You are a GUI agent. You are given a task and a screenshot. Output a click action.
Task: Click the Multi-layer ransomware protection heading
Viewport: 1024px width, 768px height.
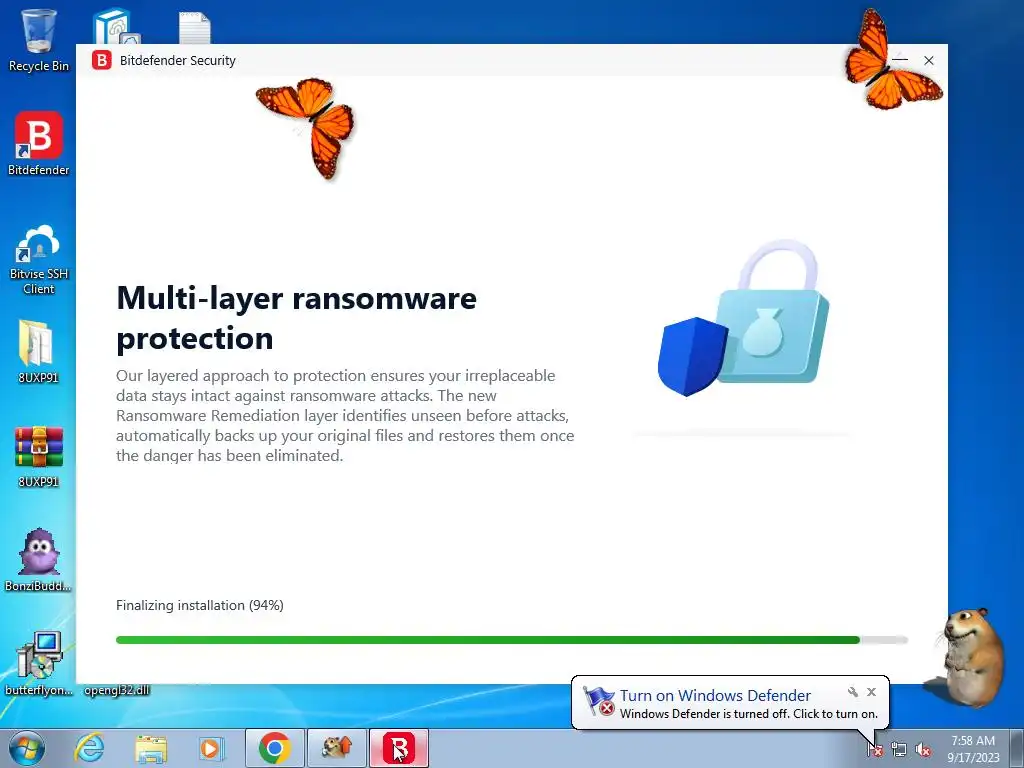[296, 318]
